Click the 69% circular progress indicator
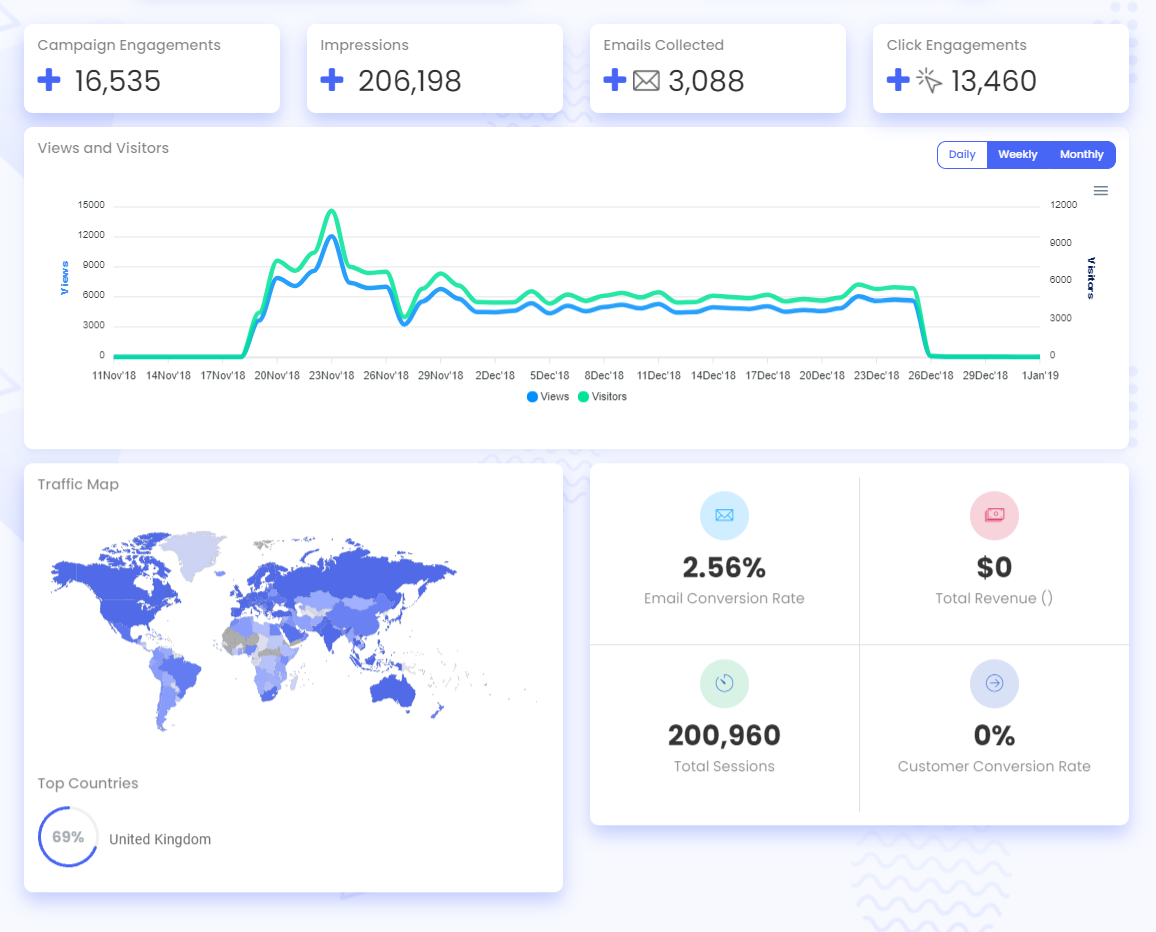The width and height of the screenshot is (1156, 932). click(68, 837)
